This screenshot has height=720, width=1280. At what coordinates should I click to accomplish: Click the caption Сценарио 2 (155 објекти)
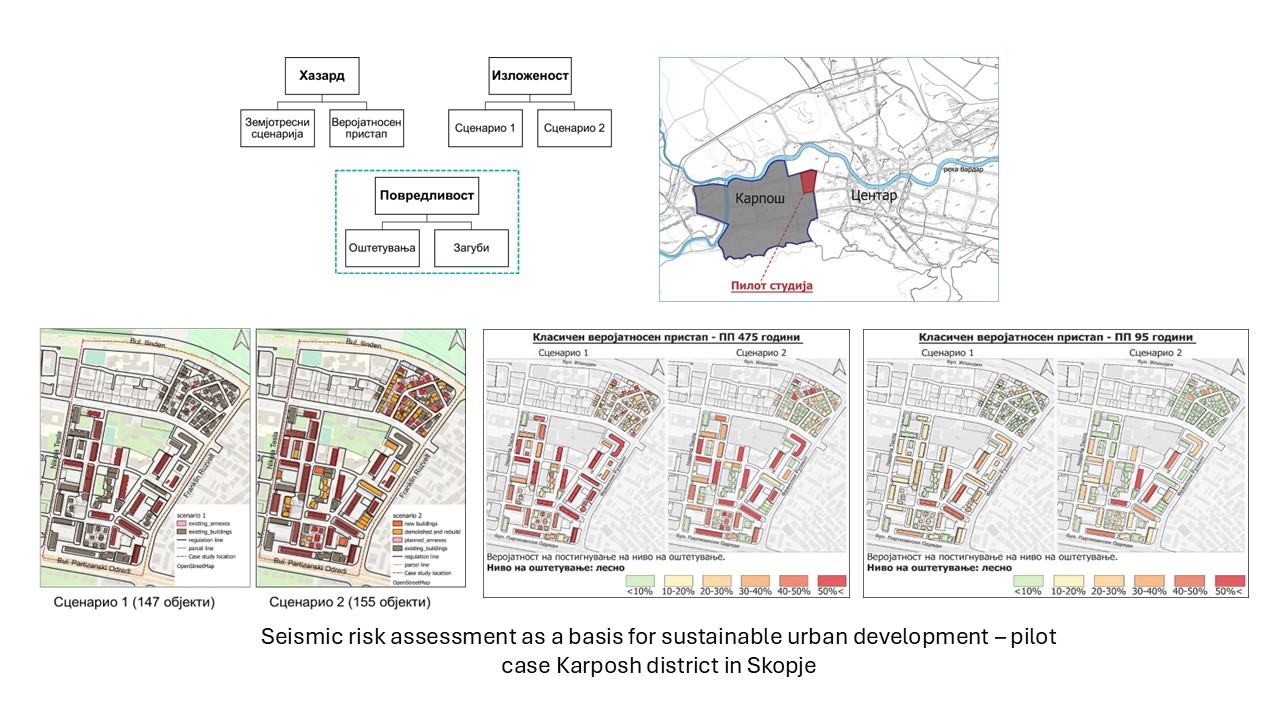coord(350,603)
